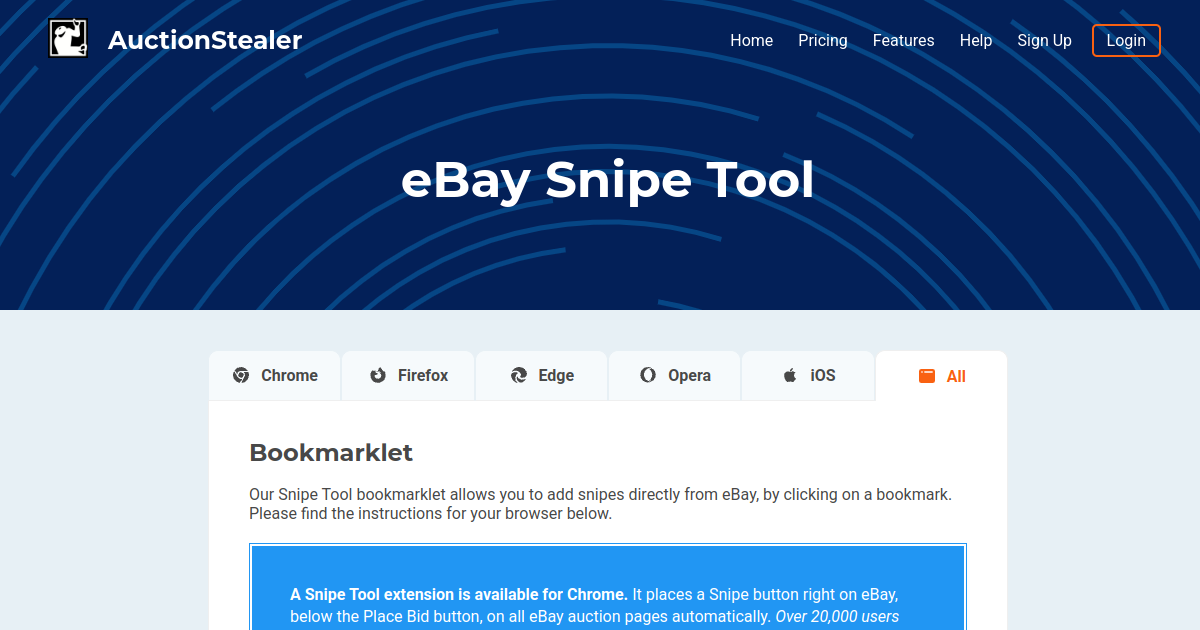Viewport: 1200px width, 630px height.
Task: Switch to the Firefox instructions tab
Action: (407, 375)
